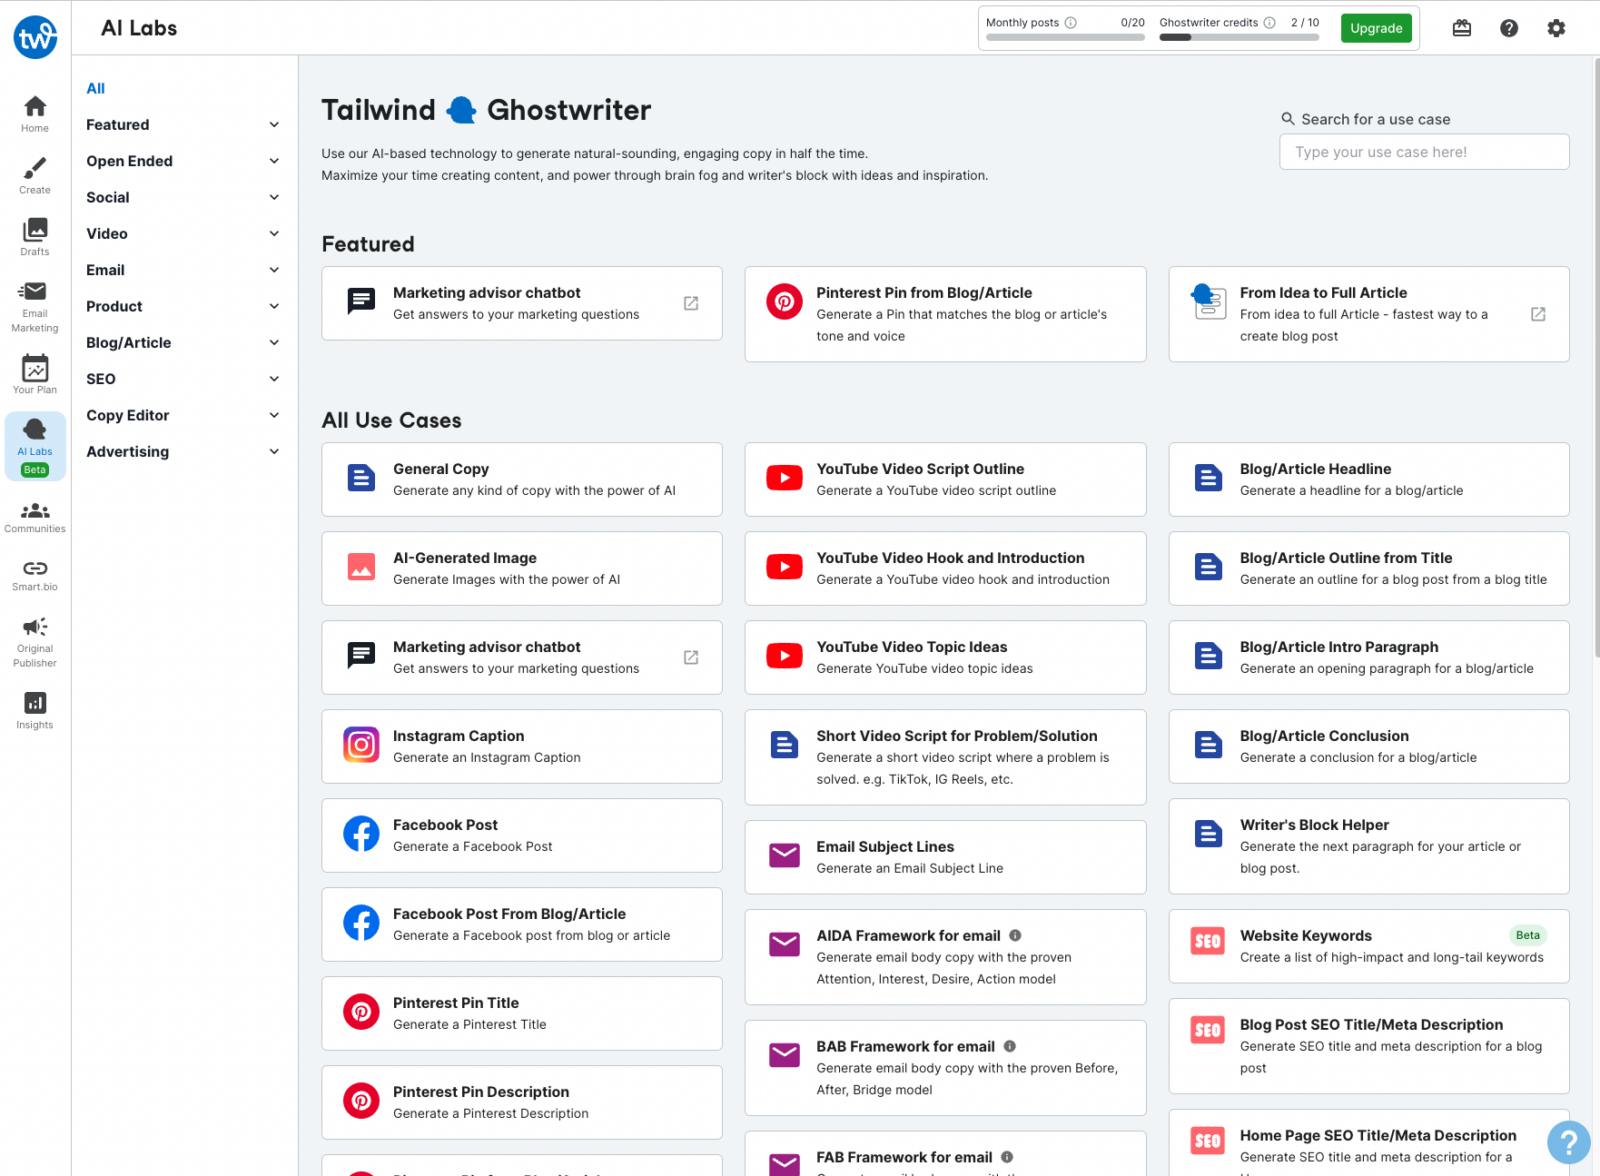This screenshot has width=1600, height=1176.
Task: Open the Instagram Caption use case
Action: pyautogui.click(x=522, y=747)
